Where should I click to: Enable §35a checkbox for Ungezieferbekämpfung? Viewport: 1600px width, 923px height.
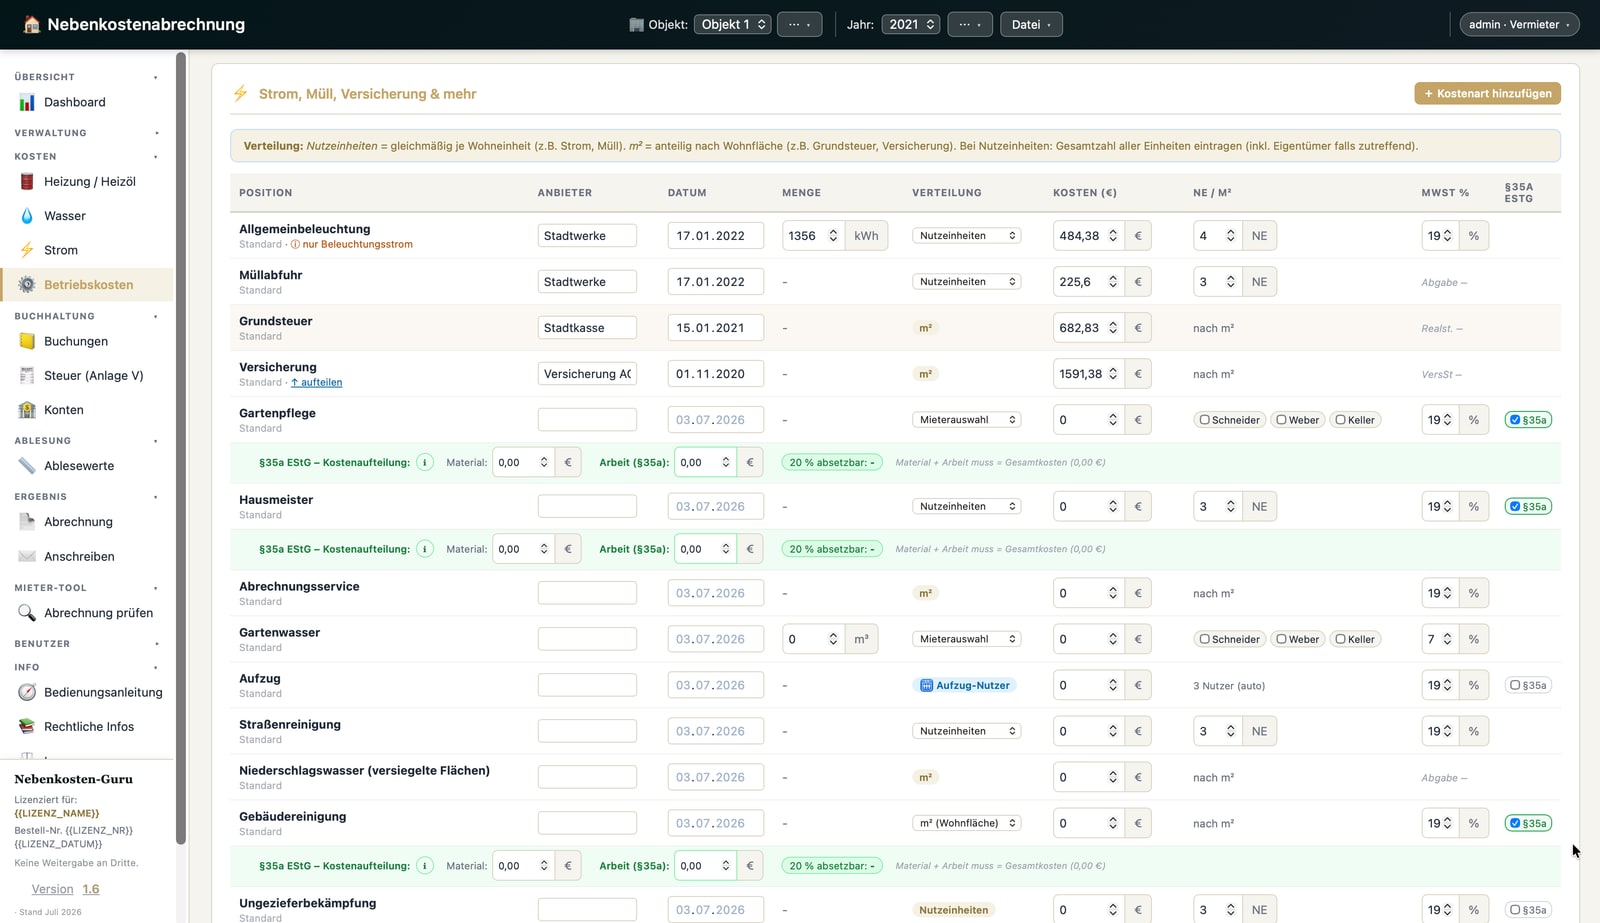1515,910
